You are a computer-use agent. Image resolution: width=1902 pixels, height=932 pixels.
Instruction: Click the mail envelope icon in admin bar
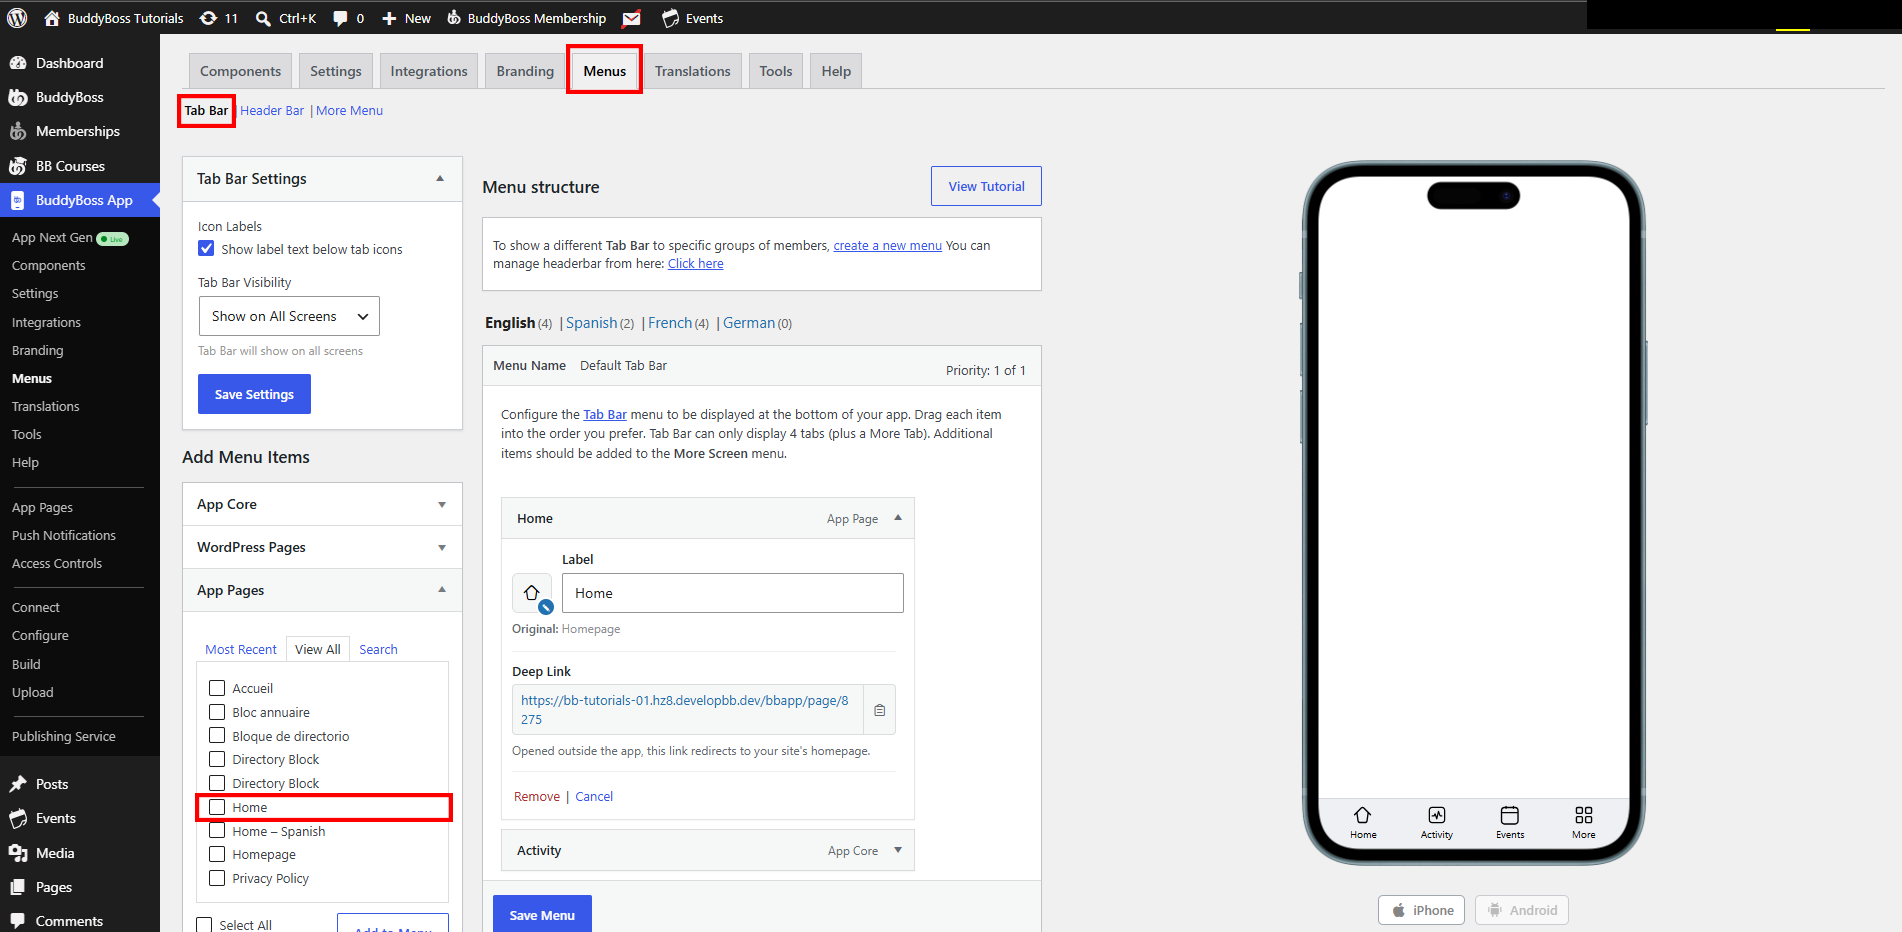[x=632, y=18]
